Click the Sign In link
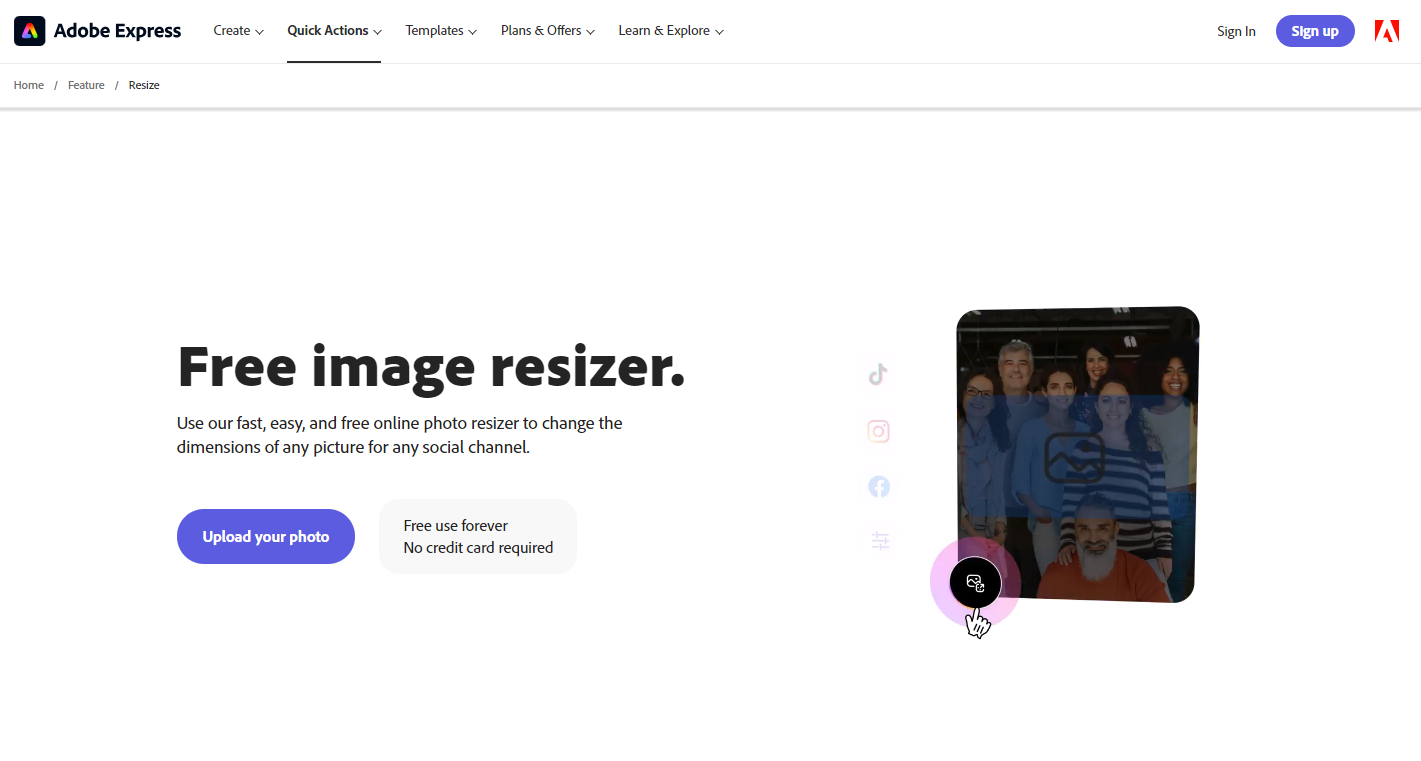 pos(1236,31)
